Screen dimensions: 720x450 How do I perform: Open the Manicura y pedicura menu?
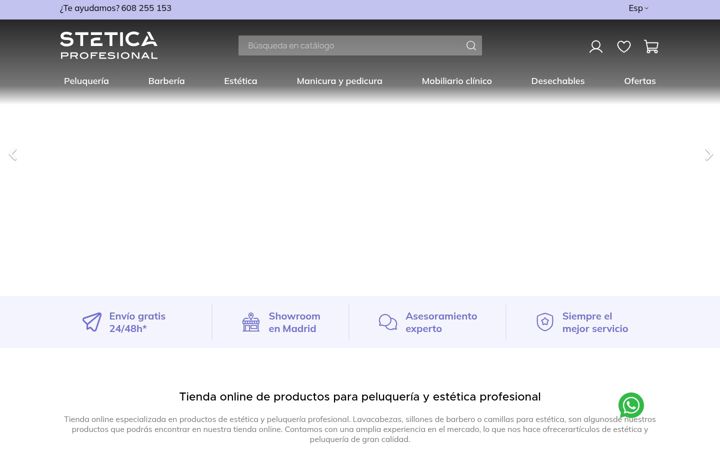coord(339,81)
